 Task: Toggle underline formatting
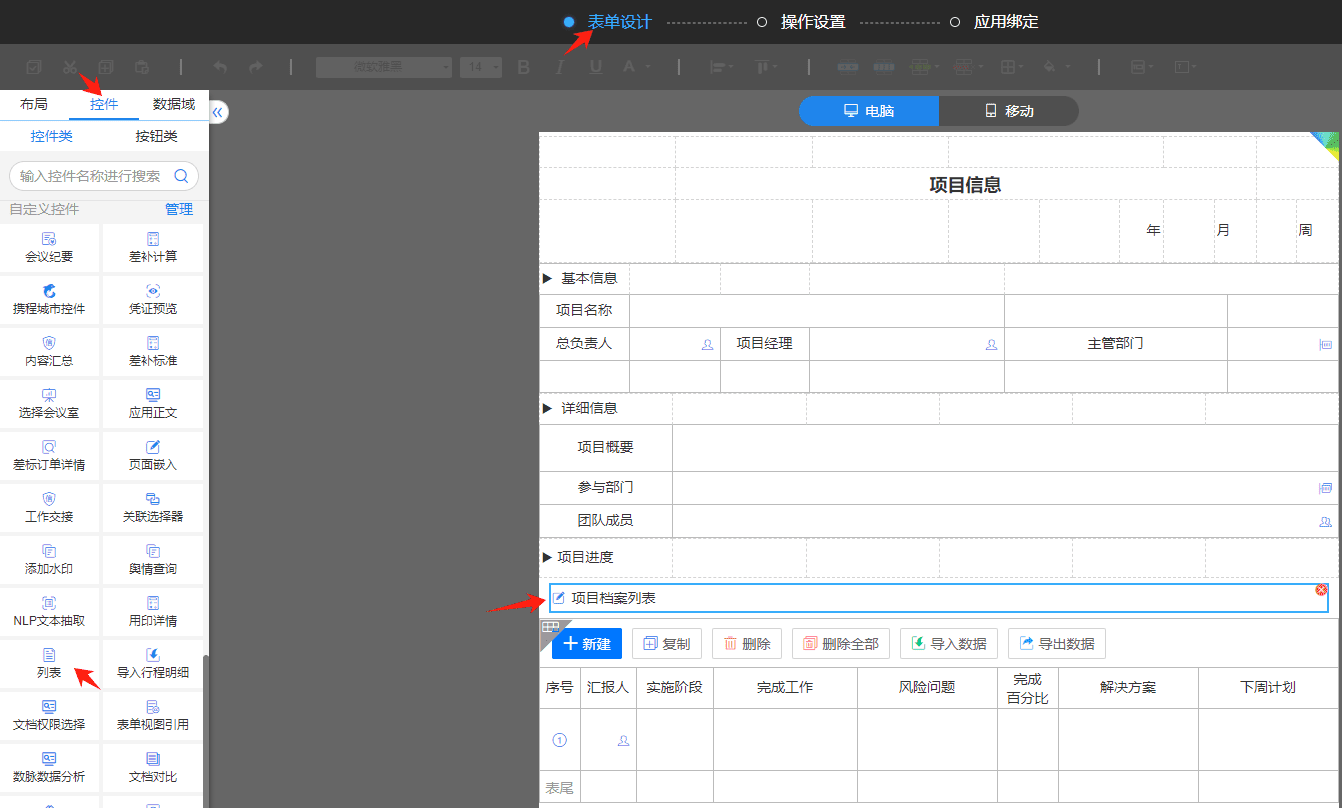(596, 67)
